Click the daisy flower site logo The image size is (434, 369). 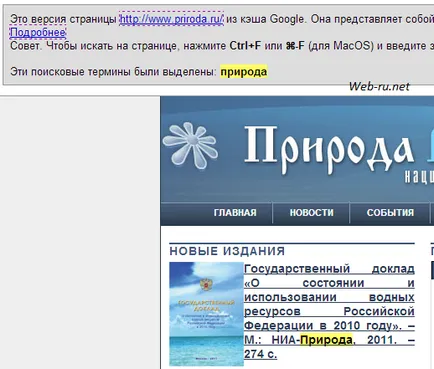click(x=190, y=146)
